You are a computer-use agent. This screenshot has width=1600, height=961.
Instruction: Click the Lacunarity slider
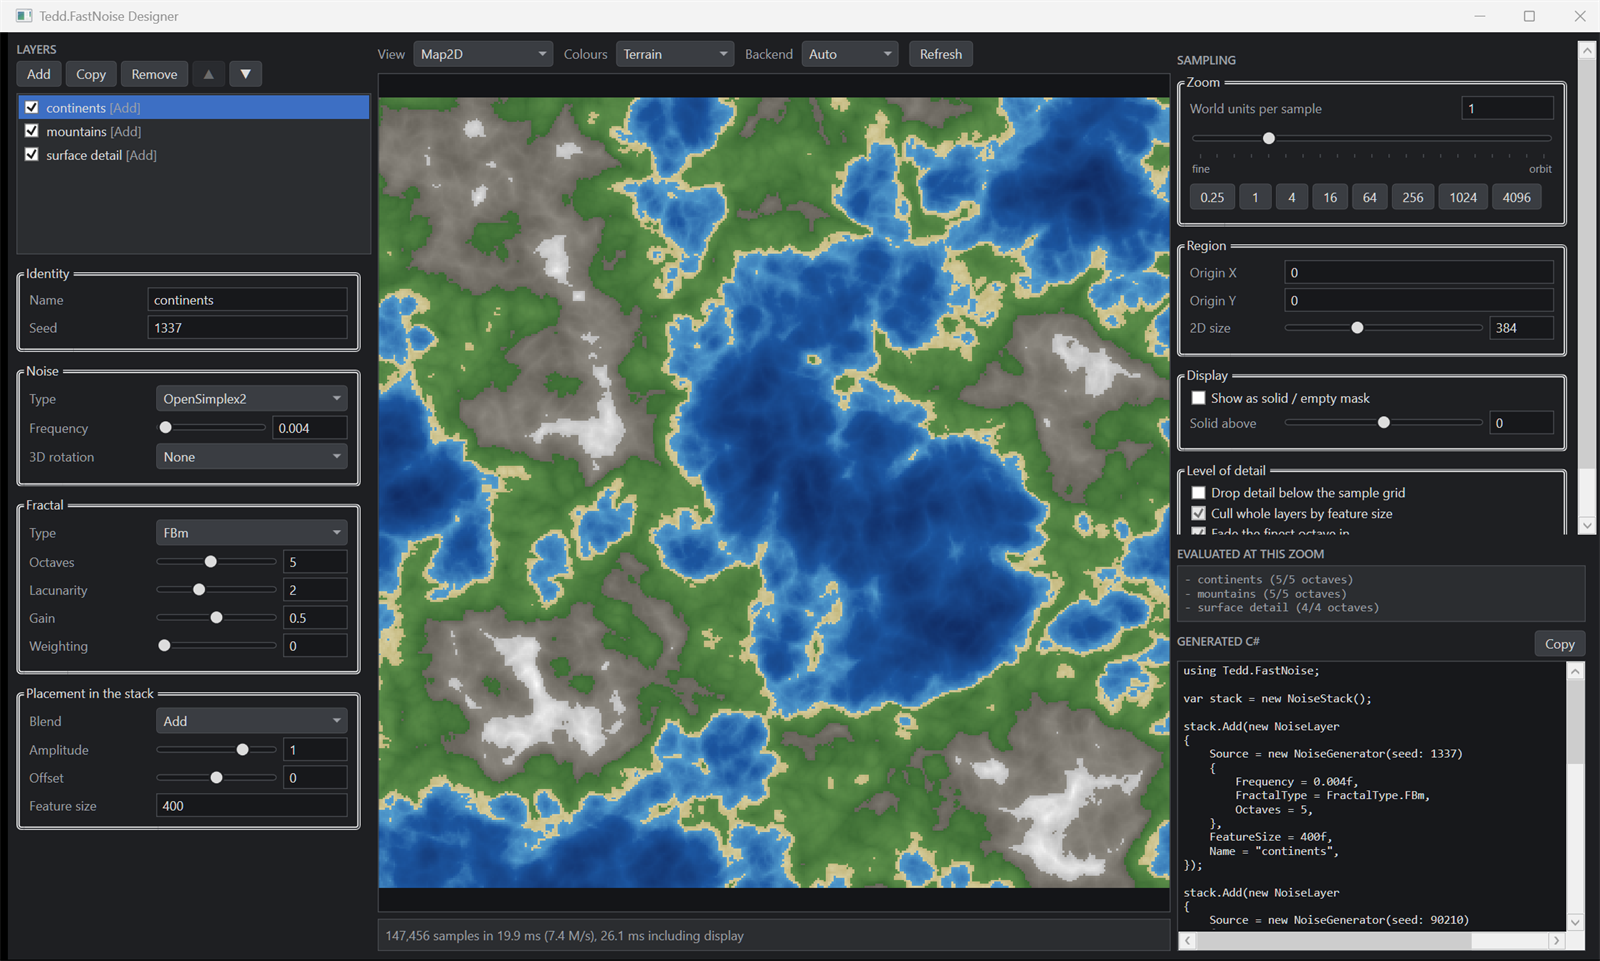(216, 590)
